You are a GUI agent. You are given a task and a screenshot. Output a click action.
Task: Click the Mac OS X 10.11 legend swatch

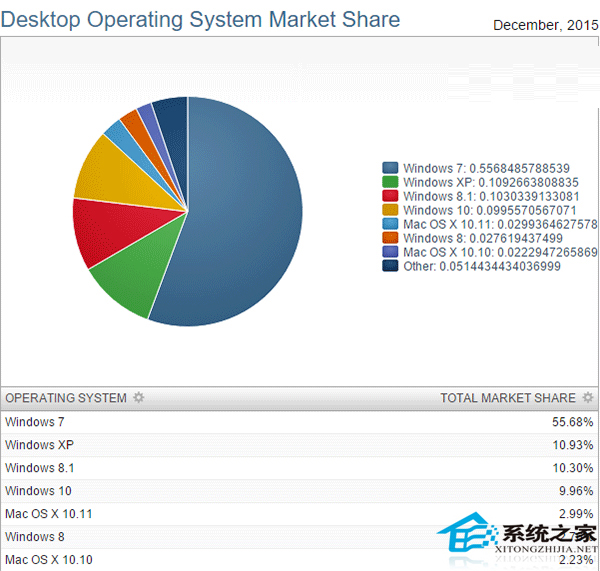coord(390,224)
